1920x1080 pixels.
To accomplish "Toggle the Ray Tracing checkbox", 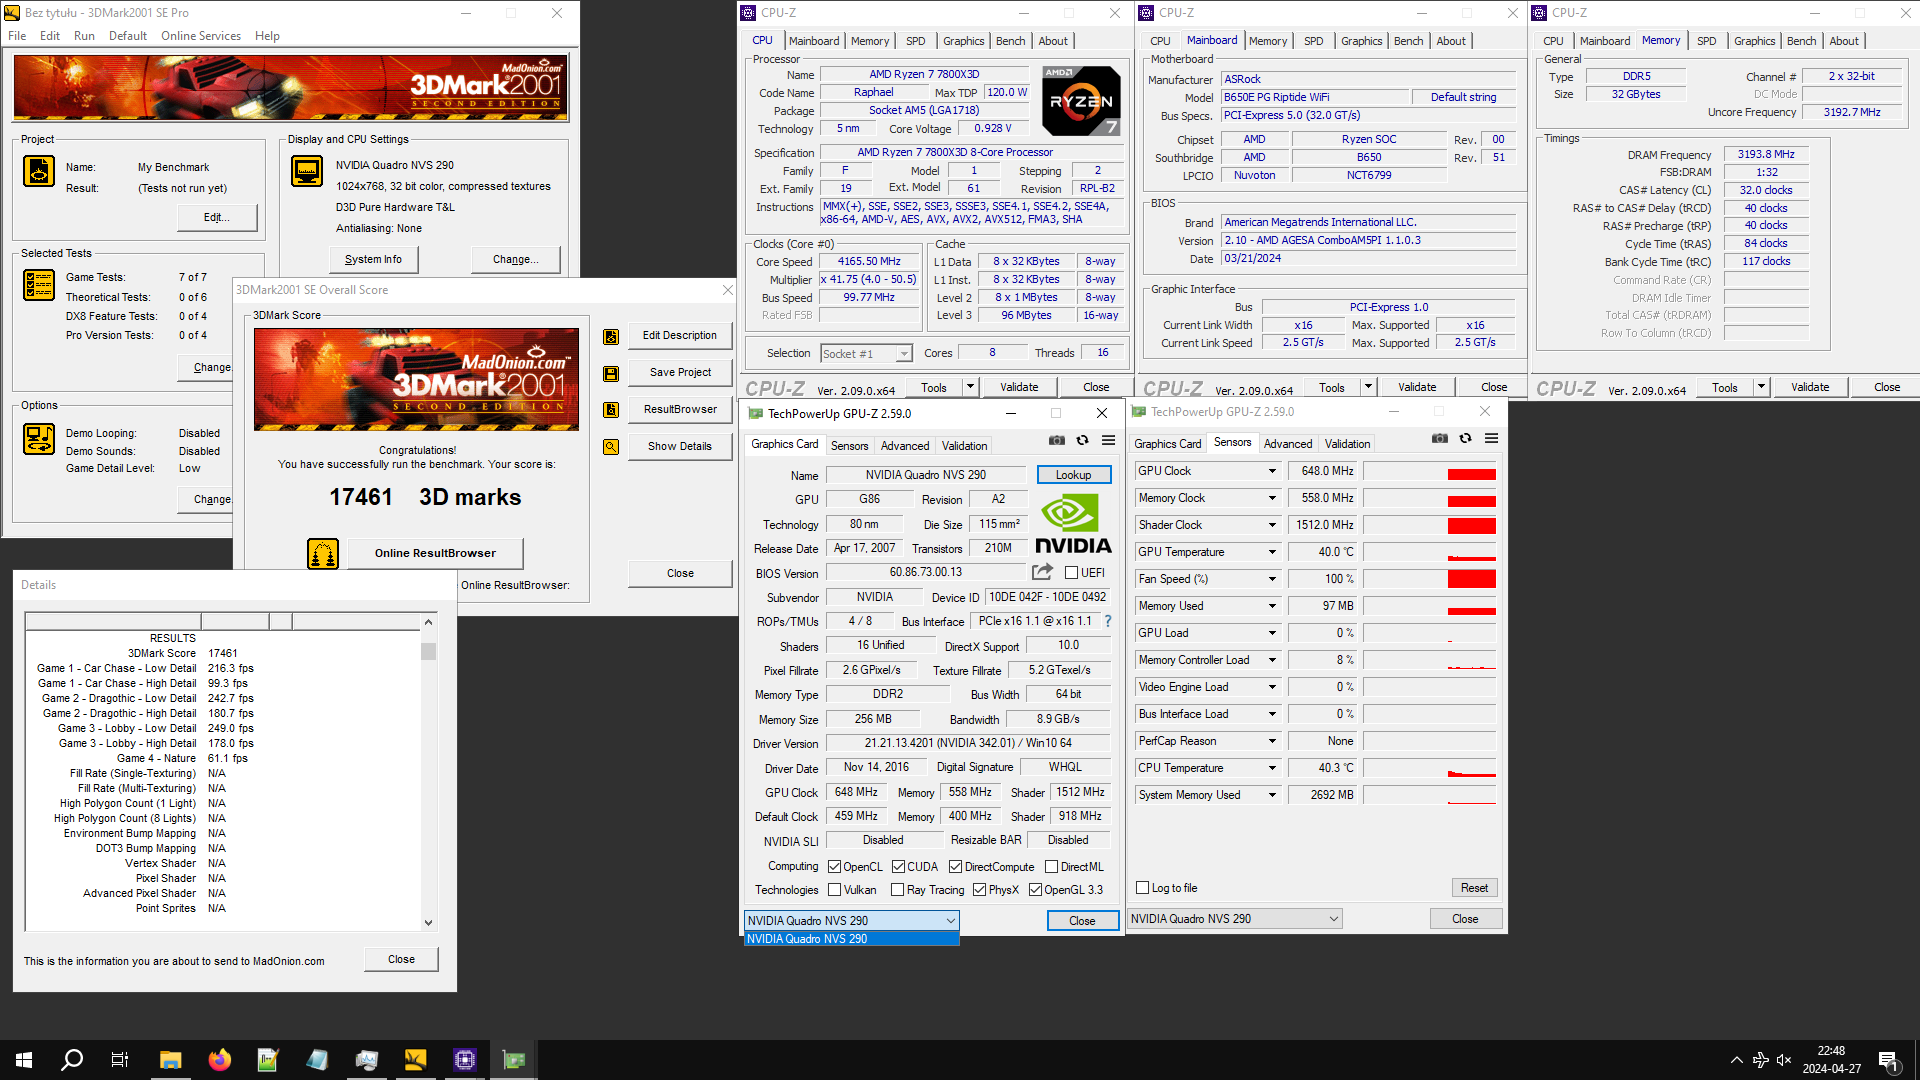I will pos(897,890).
